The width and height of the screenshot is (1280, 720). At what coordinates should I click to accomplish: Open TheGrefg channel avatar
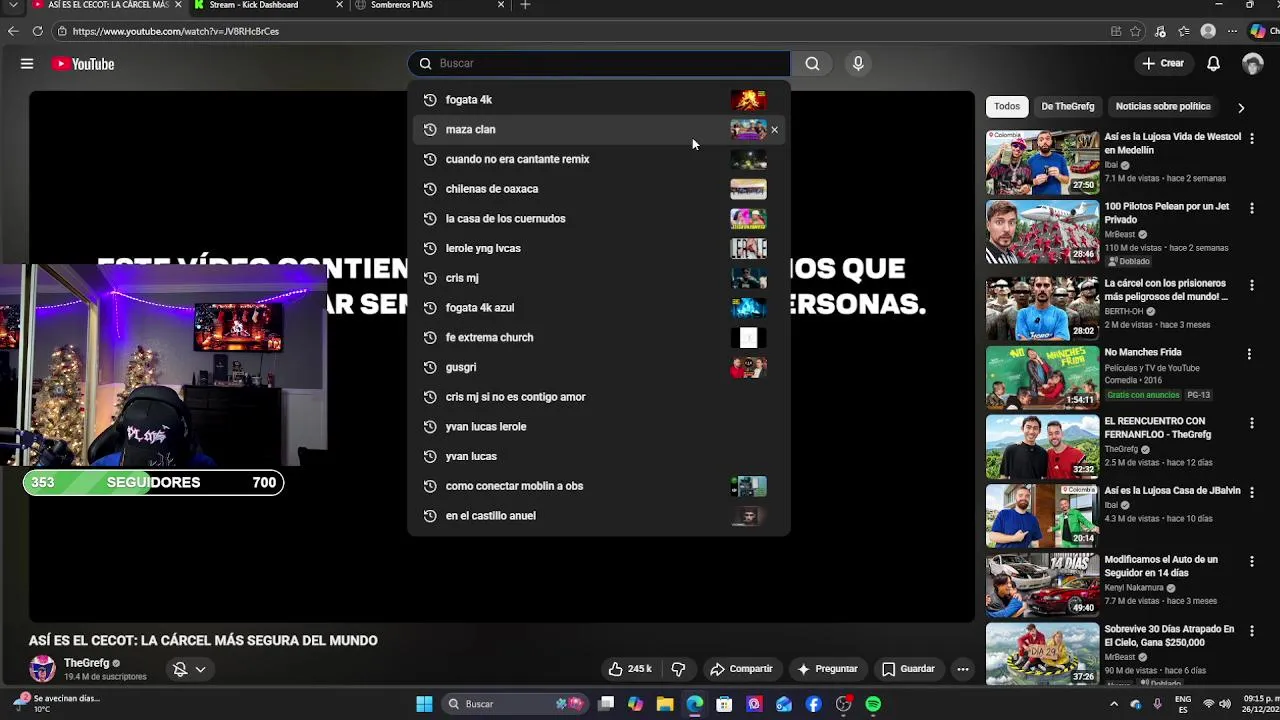pos(42,669)
